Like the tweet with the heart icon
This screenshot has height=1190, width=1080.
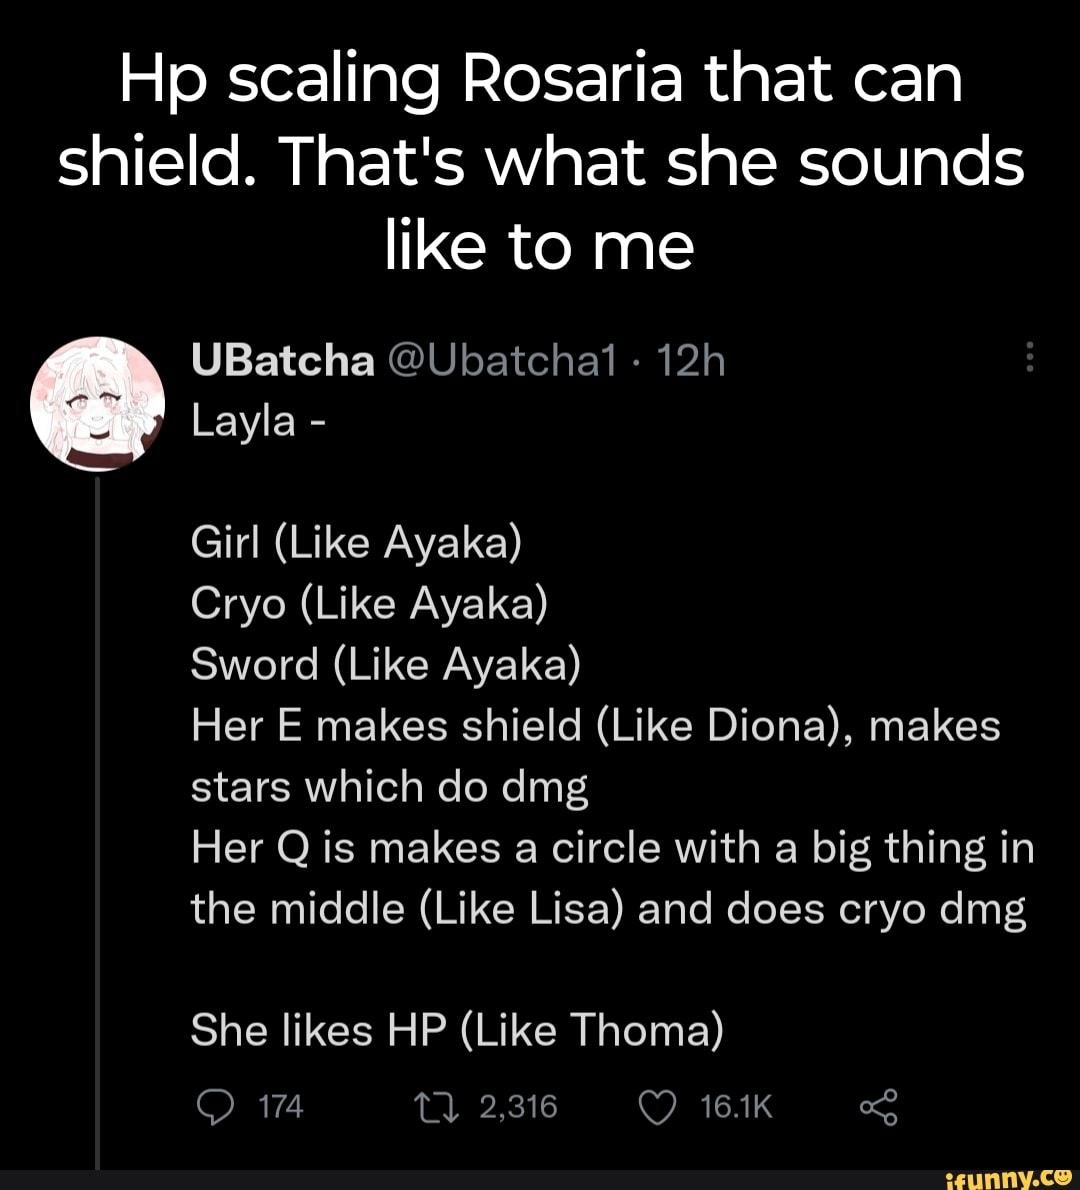(x=658, y=1107)
